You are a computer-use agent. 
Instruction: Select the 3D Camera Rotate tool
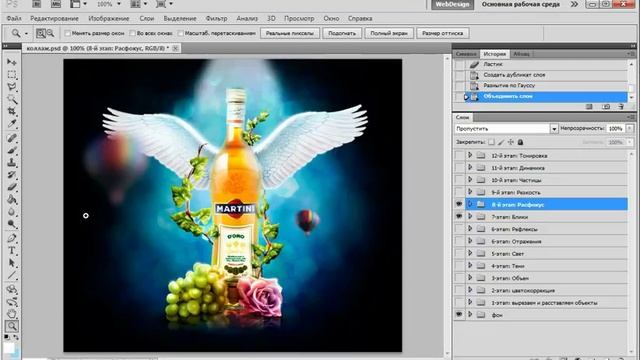click(x=11, y=302)
